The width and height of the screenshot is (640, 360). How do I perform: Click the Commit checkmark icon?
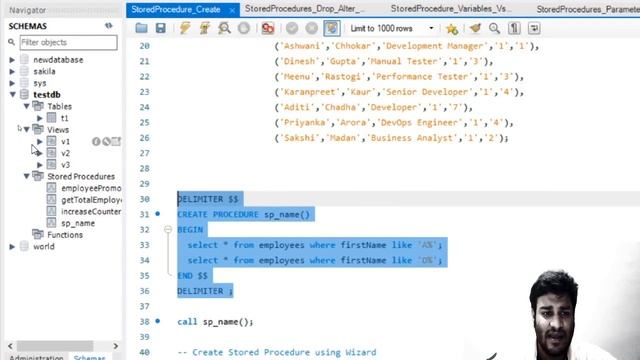pyautogui.click(x=292, y=28)
